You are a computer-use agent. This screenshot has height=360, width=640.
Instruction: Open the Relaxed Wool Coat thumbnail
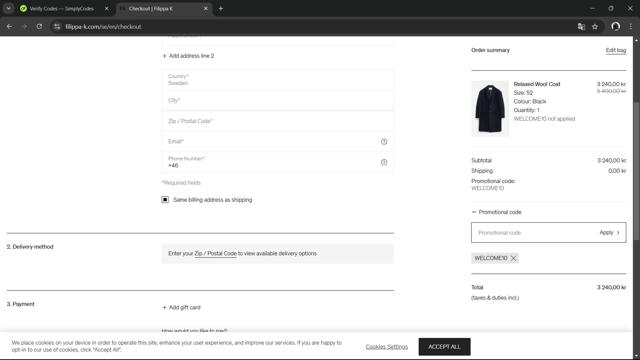pos(490,108)
